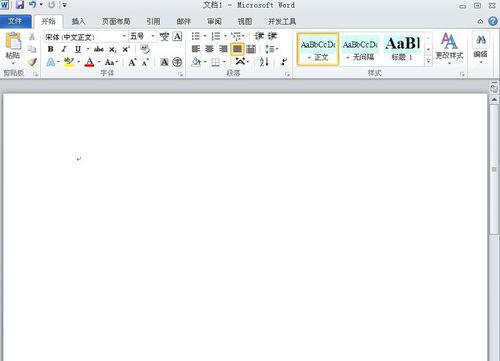Image resolution: width=500 pixels, height=361 pixels.
Task: Open the Word Help question mark icon
Action: coord(493,21)
